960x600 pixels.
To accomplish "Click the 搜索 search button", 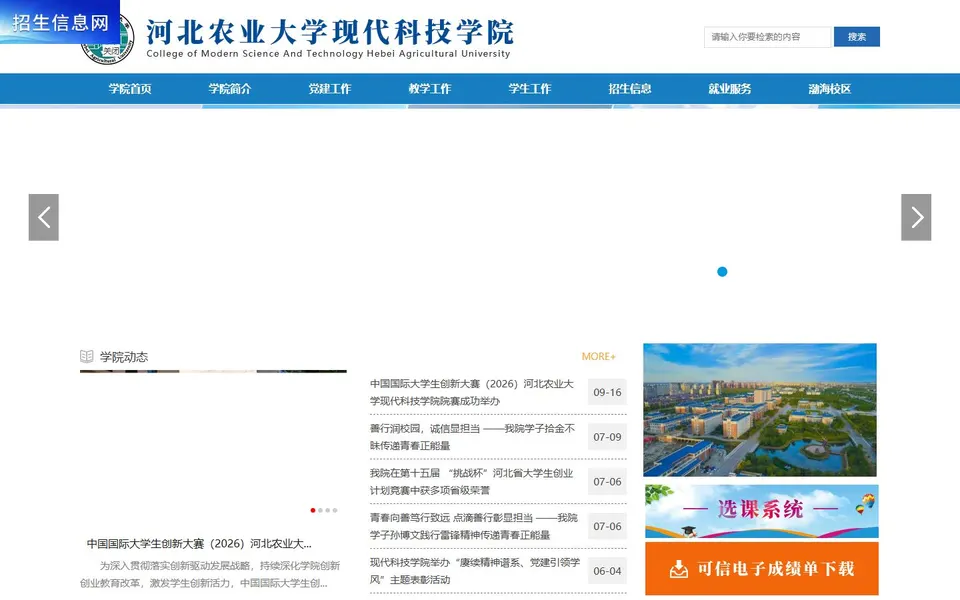I will 857,37.
